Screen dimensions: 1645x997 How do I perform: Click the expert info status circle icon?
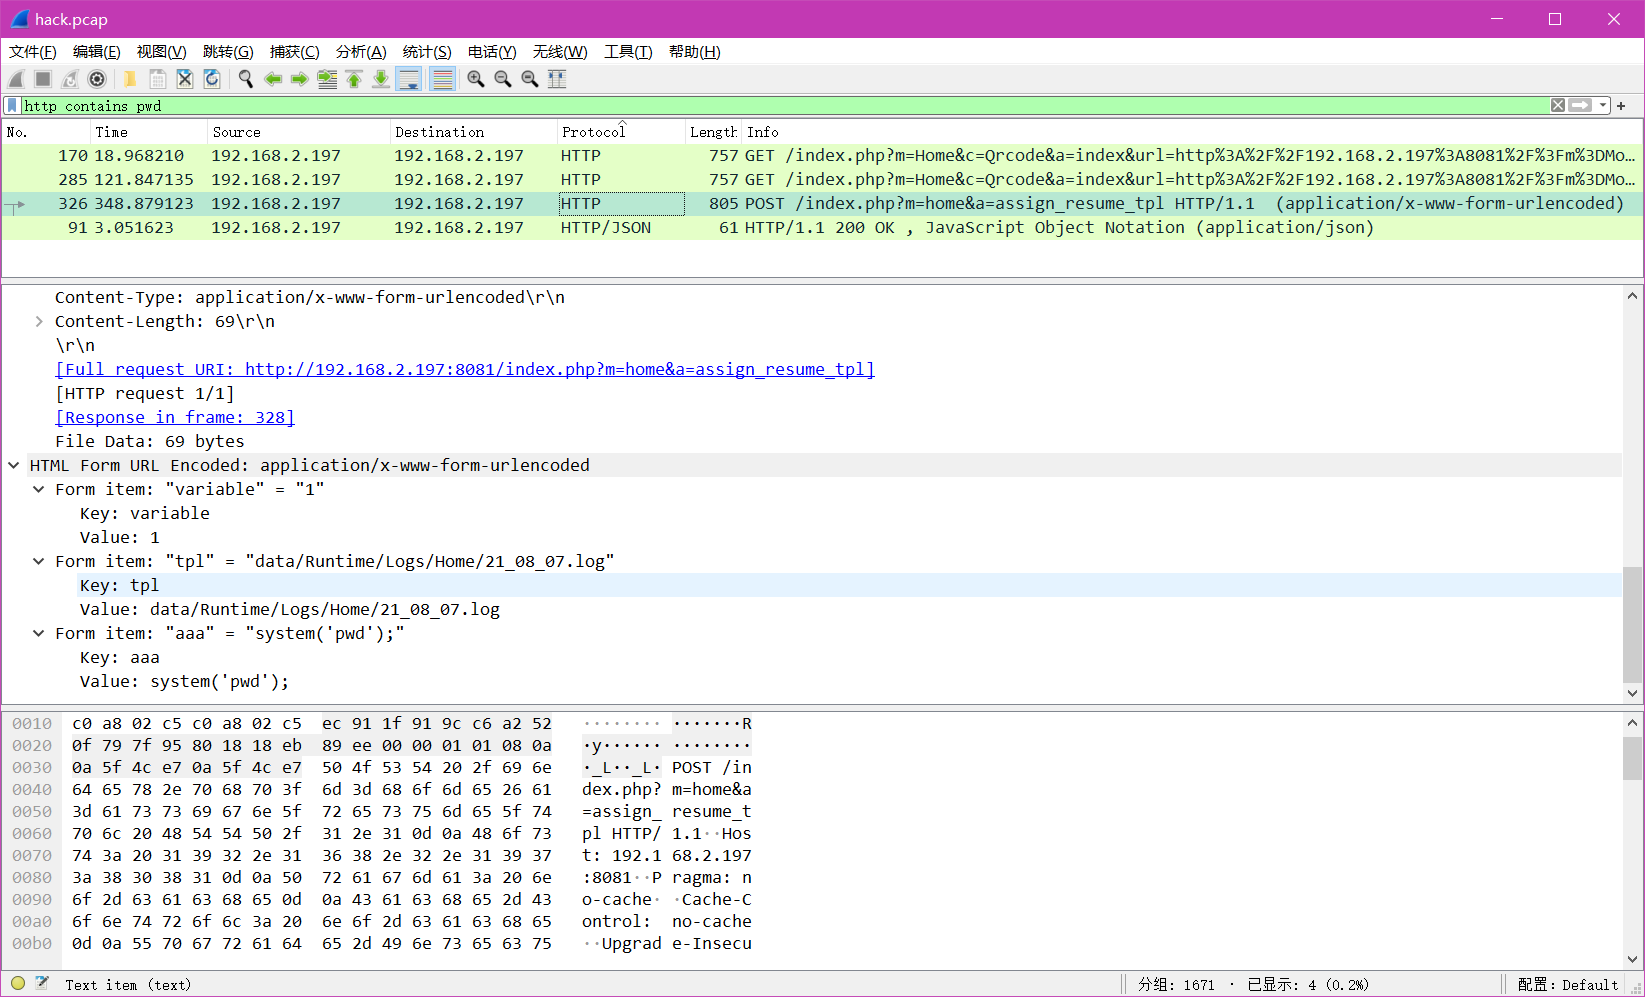(x=18, y=984)
